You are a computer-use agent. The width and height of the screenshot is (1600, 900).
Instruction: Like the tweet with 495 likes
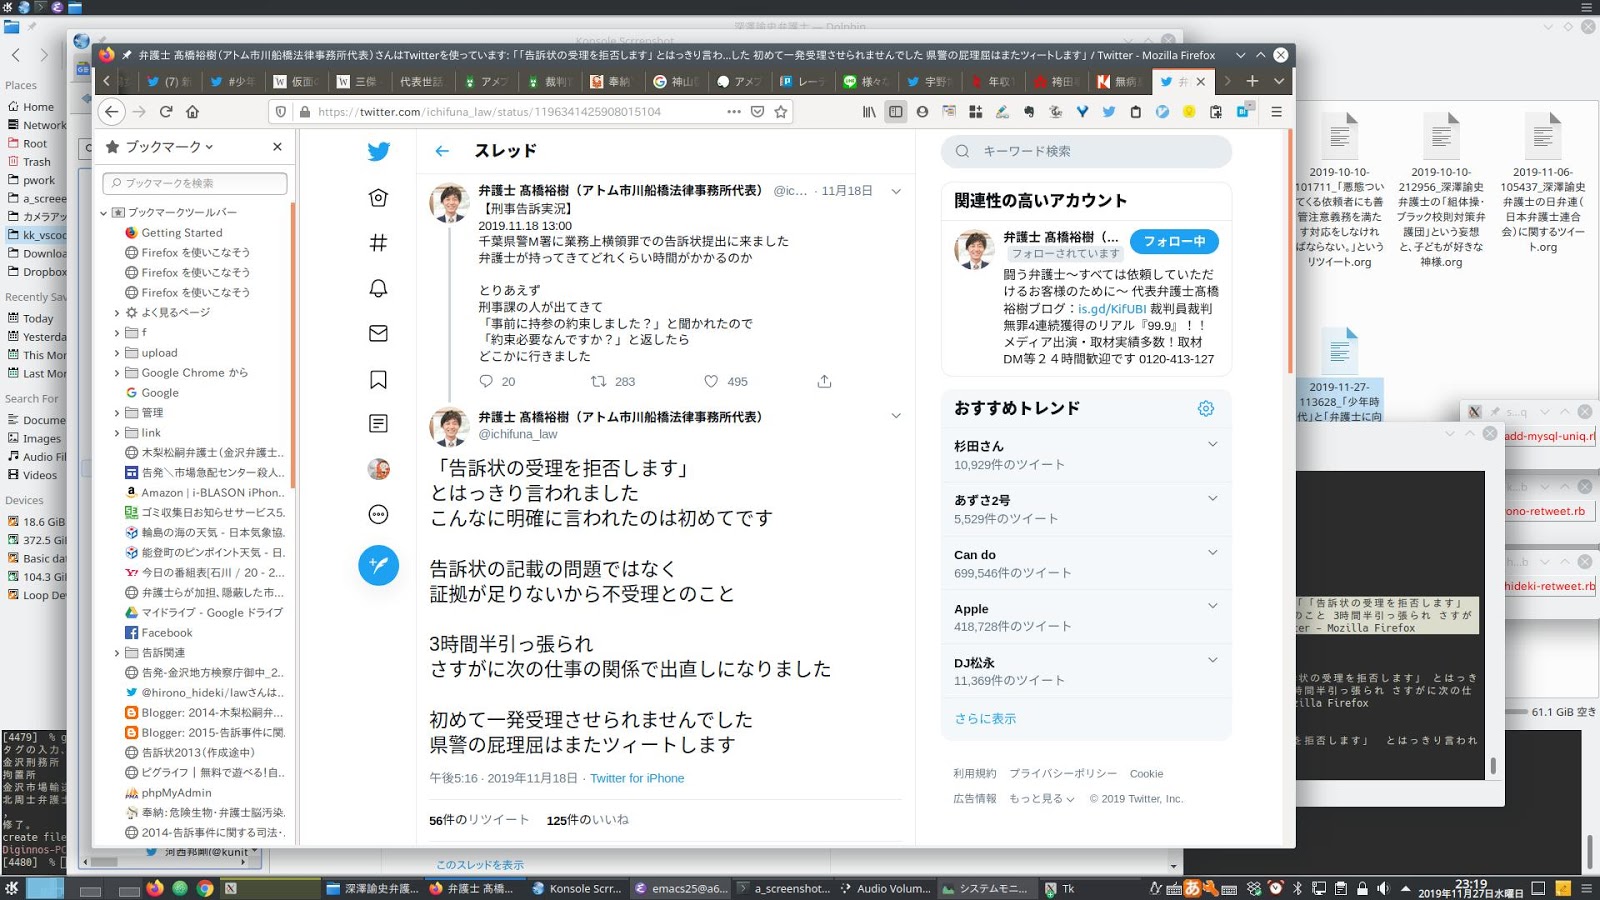click(711, 381)
